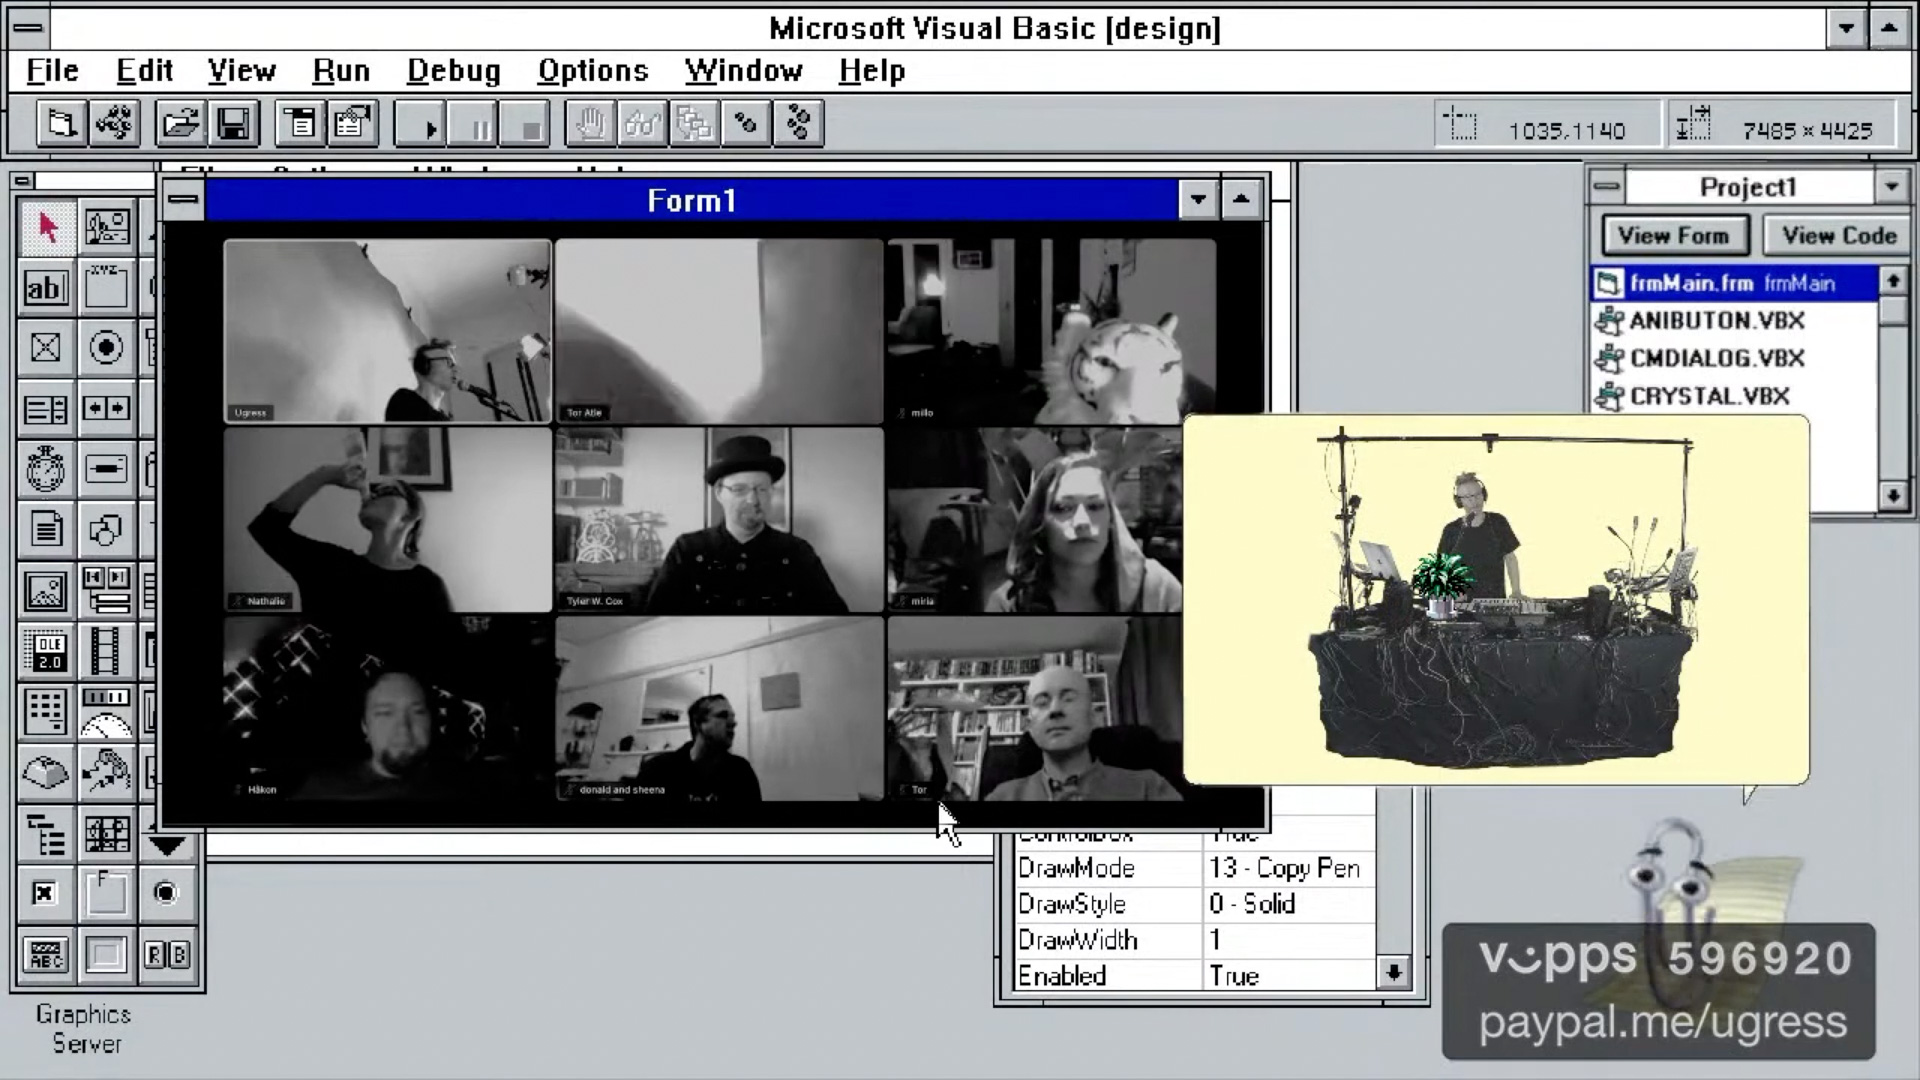This screenshot has height=1080, width=1920.
Task: Select frmMain.frm in the Project window
Action: click(1733, 284)
